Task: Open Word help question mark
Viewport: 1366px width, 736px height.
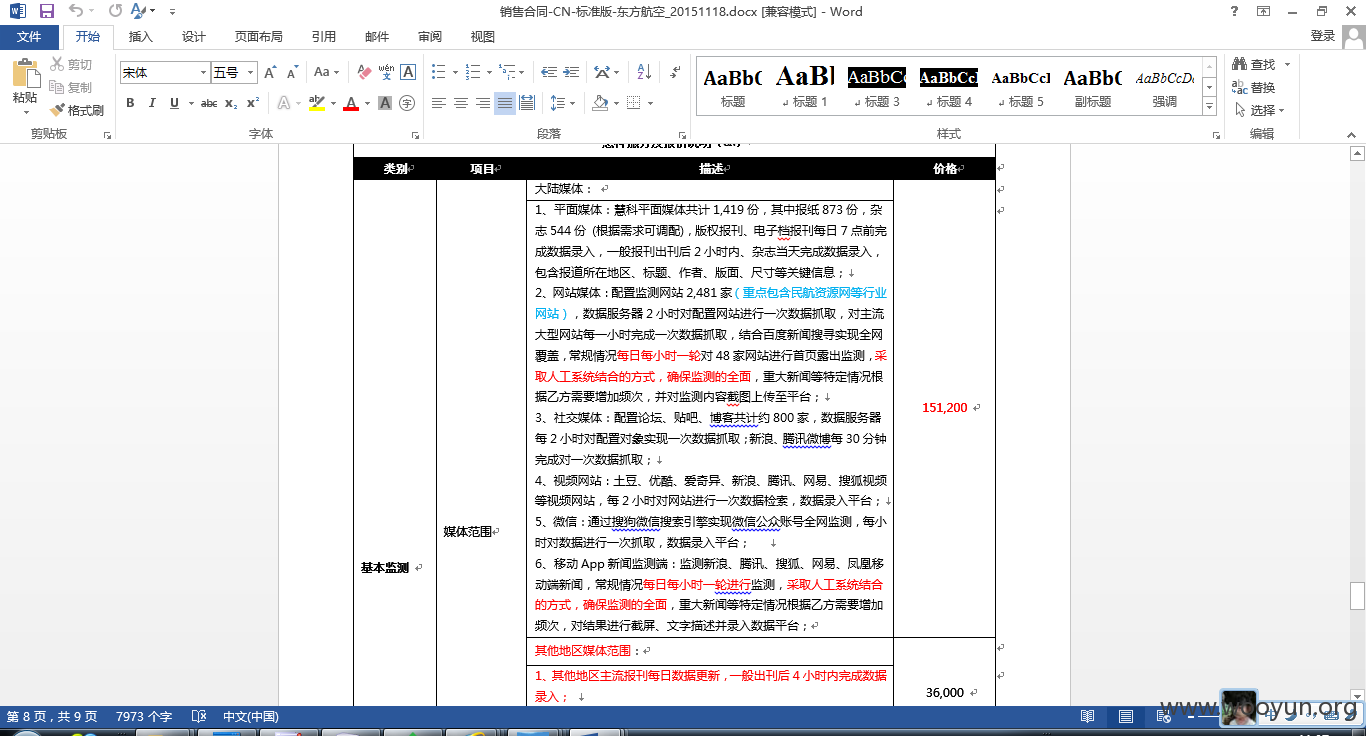Action: click(1236, 12)
